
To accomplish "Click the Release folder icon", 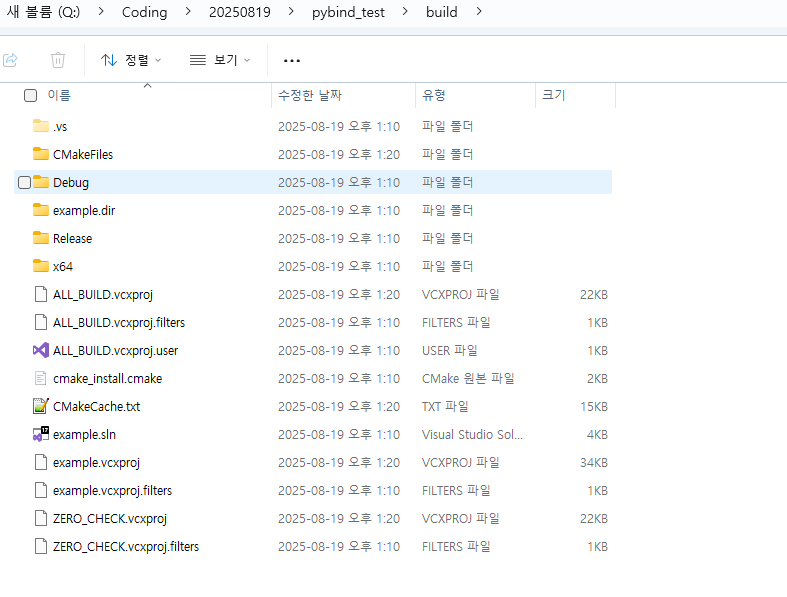I will [41, 237].
